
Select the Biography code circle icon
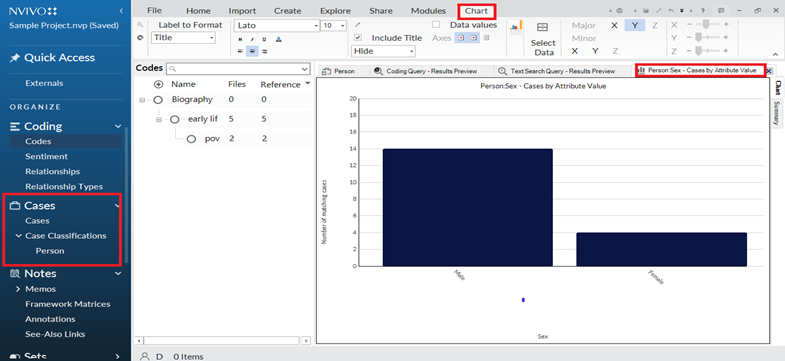[x=158, y=100]
